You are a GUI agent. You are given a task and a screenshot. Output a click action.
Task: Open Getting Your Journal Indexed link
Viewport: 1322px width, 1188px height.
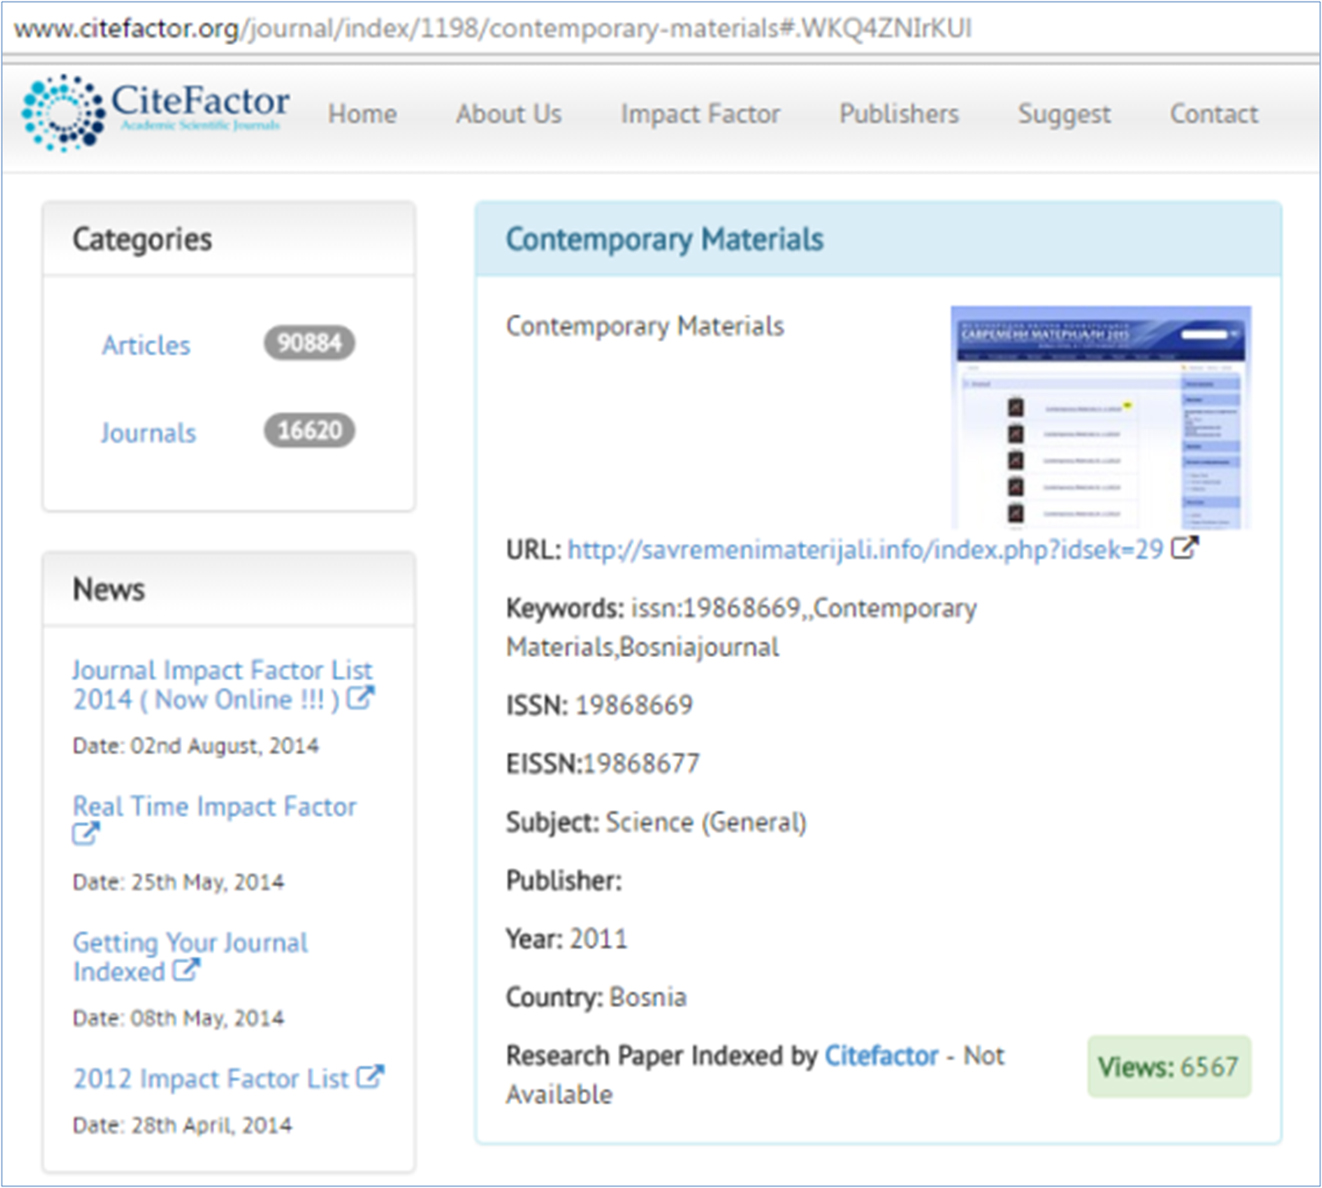190,956
